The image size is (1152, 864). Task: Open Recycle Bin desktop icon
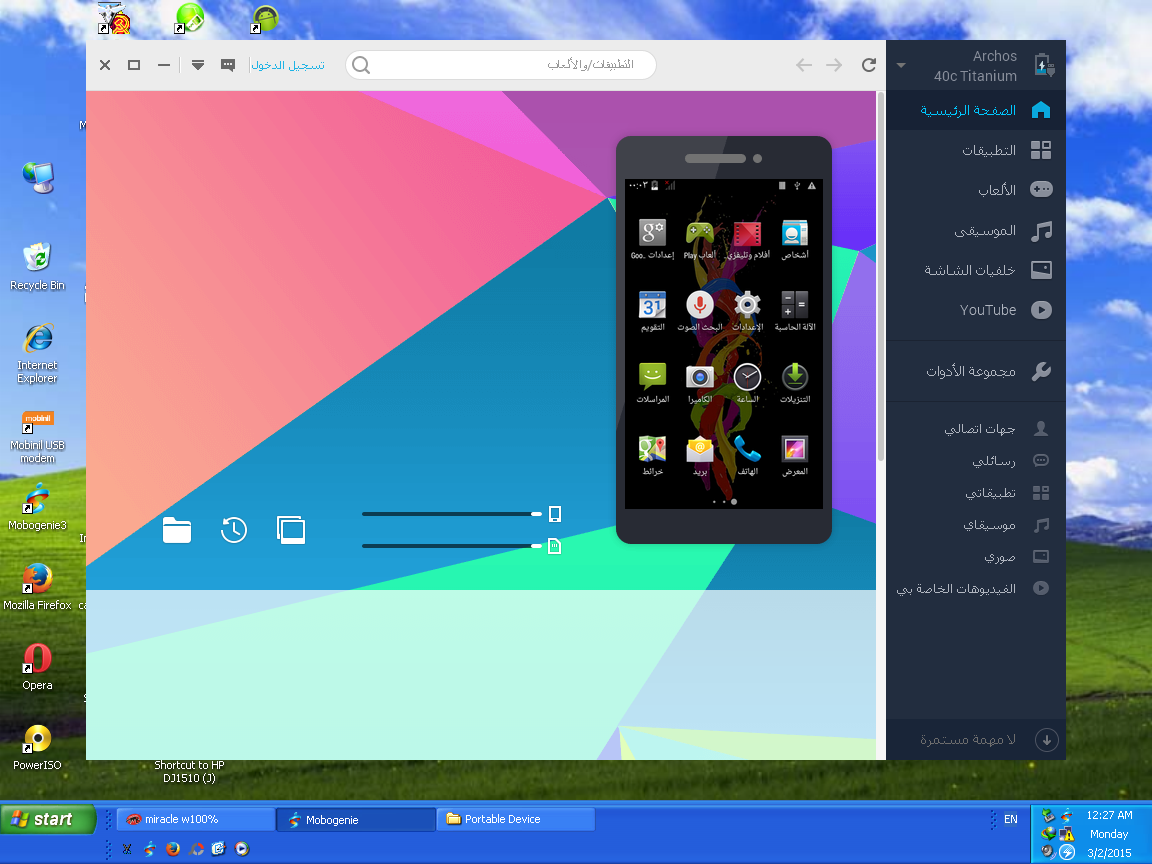pos(37,267)
